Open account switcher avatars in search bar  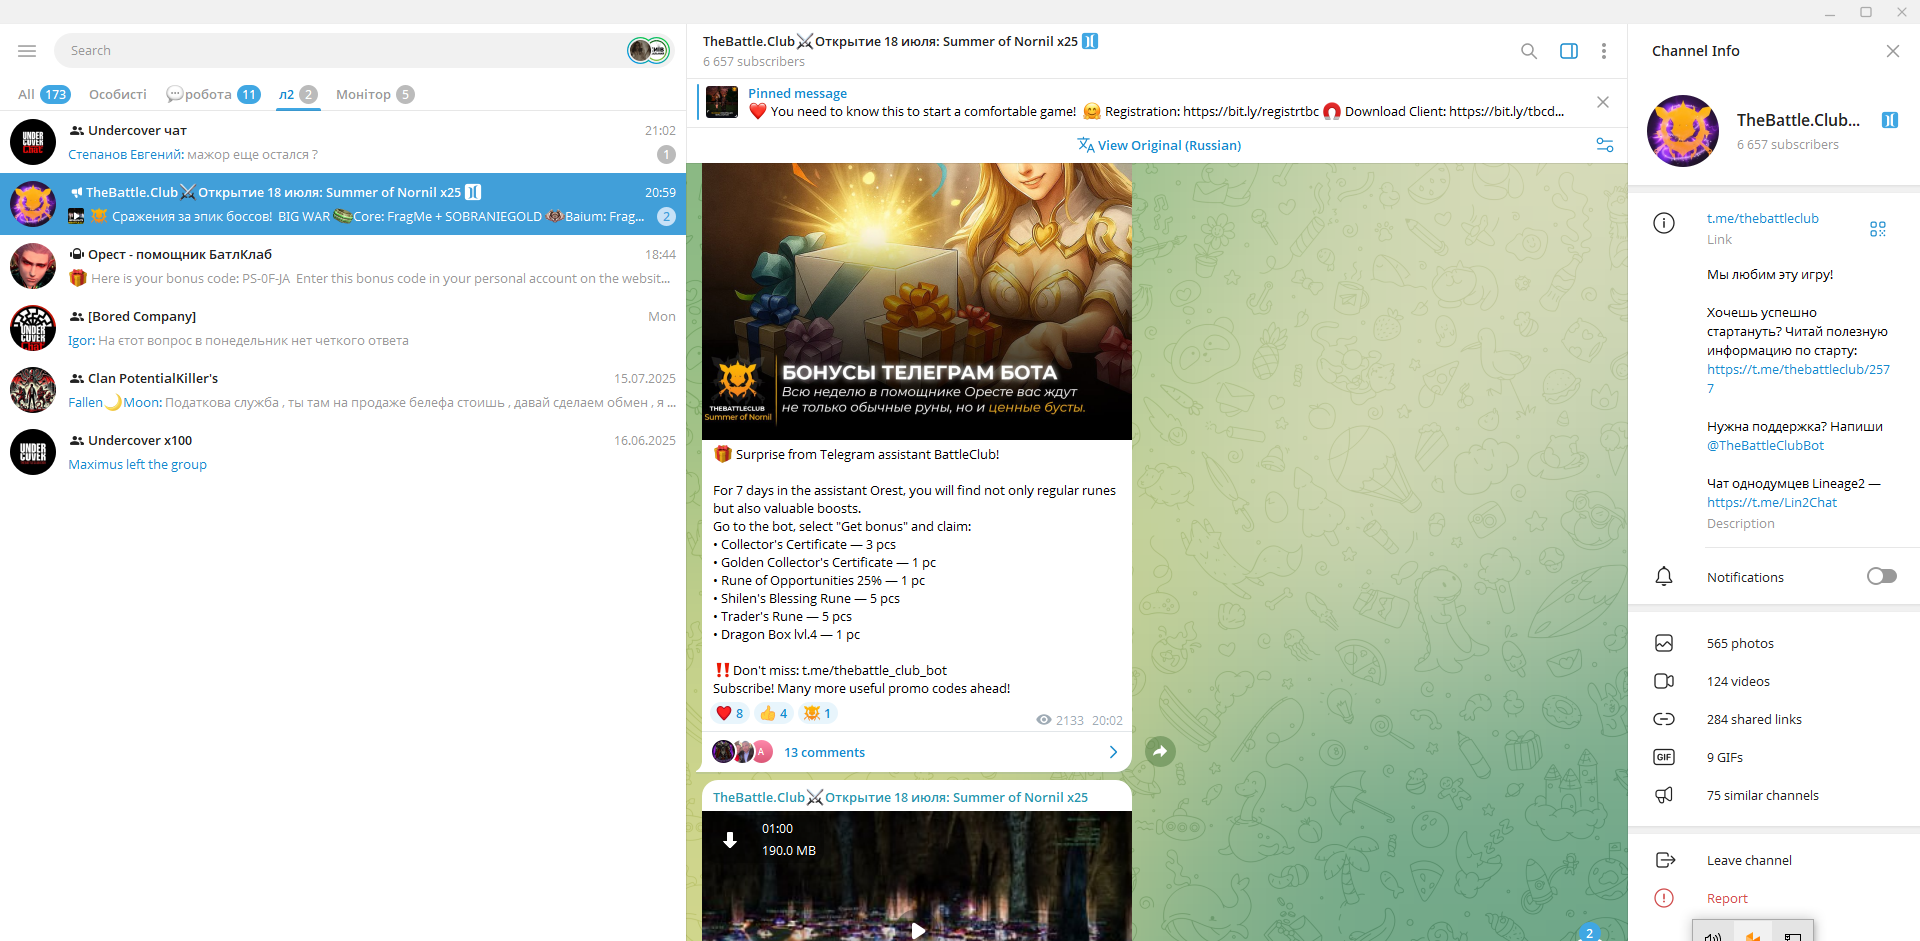tap(648, 51)
